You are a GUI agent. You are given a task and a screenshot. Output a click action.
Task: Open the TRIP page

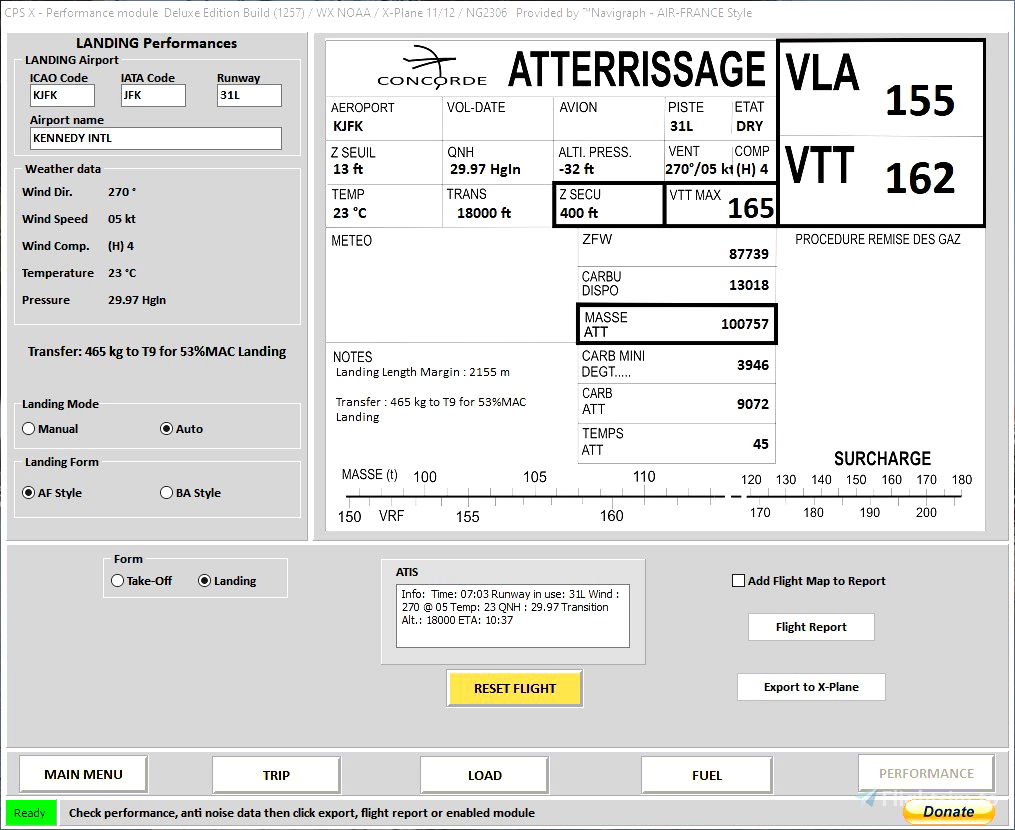coord(276,775)
